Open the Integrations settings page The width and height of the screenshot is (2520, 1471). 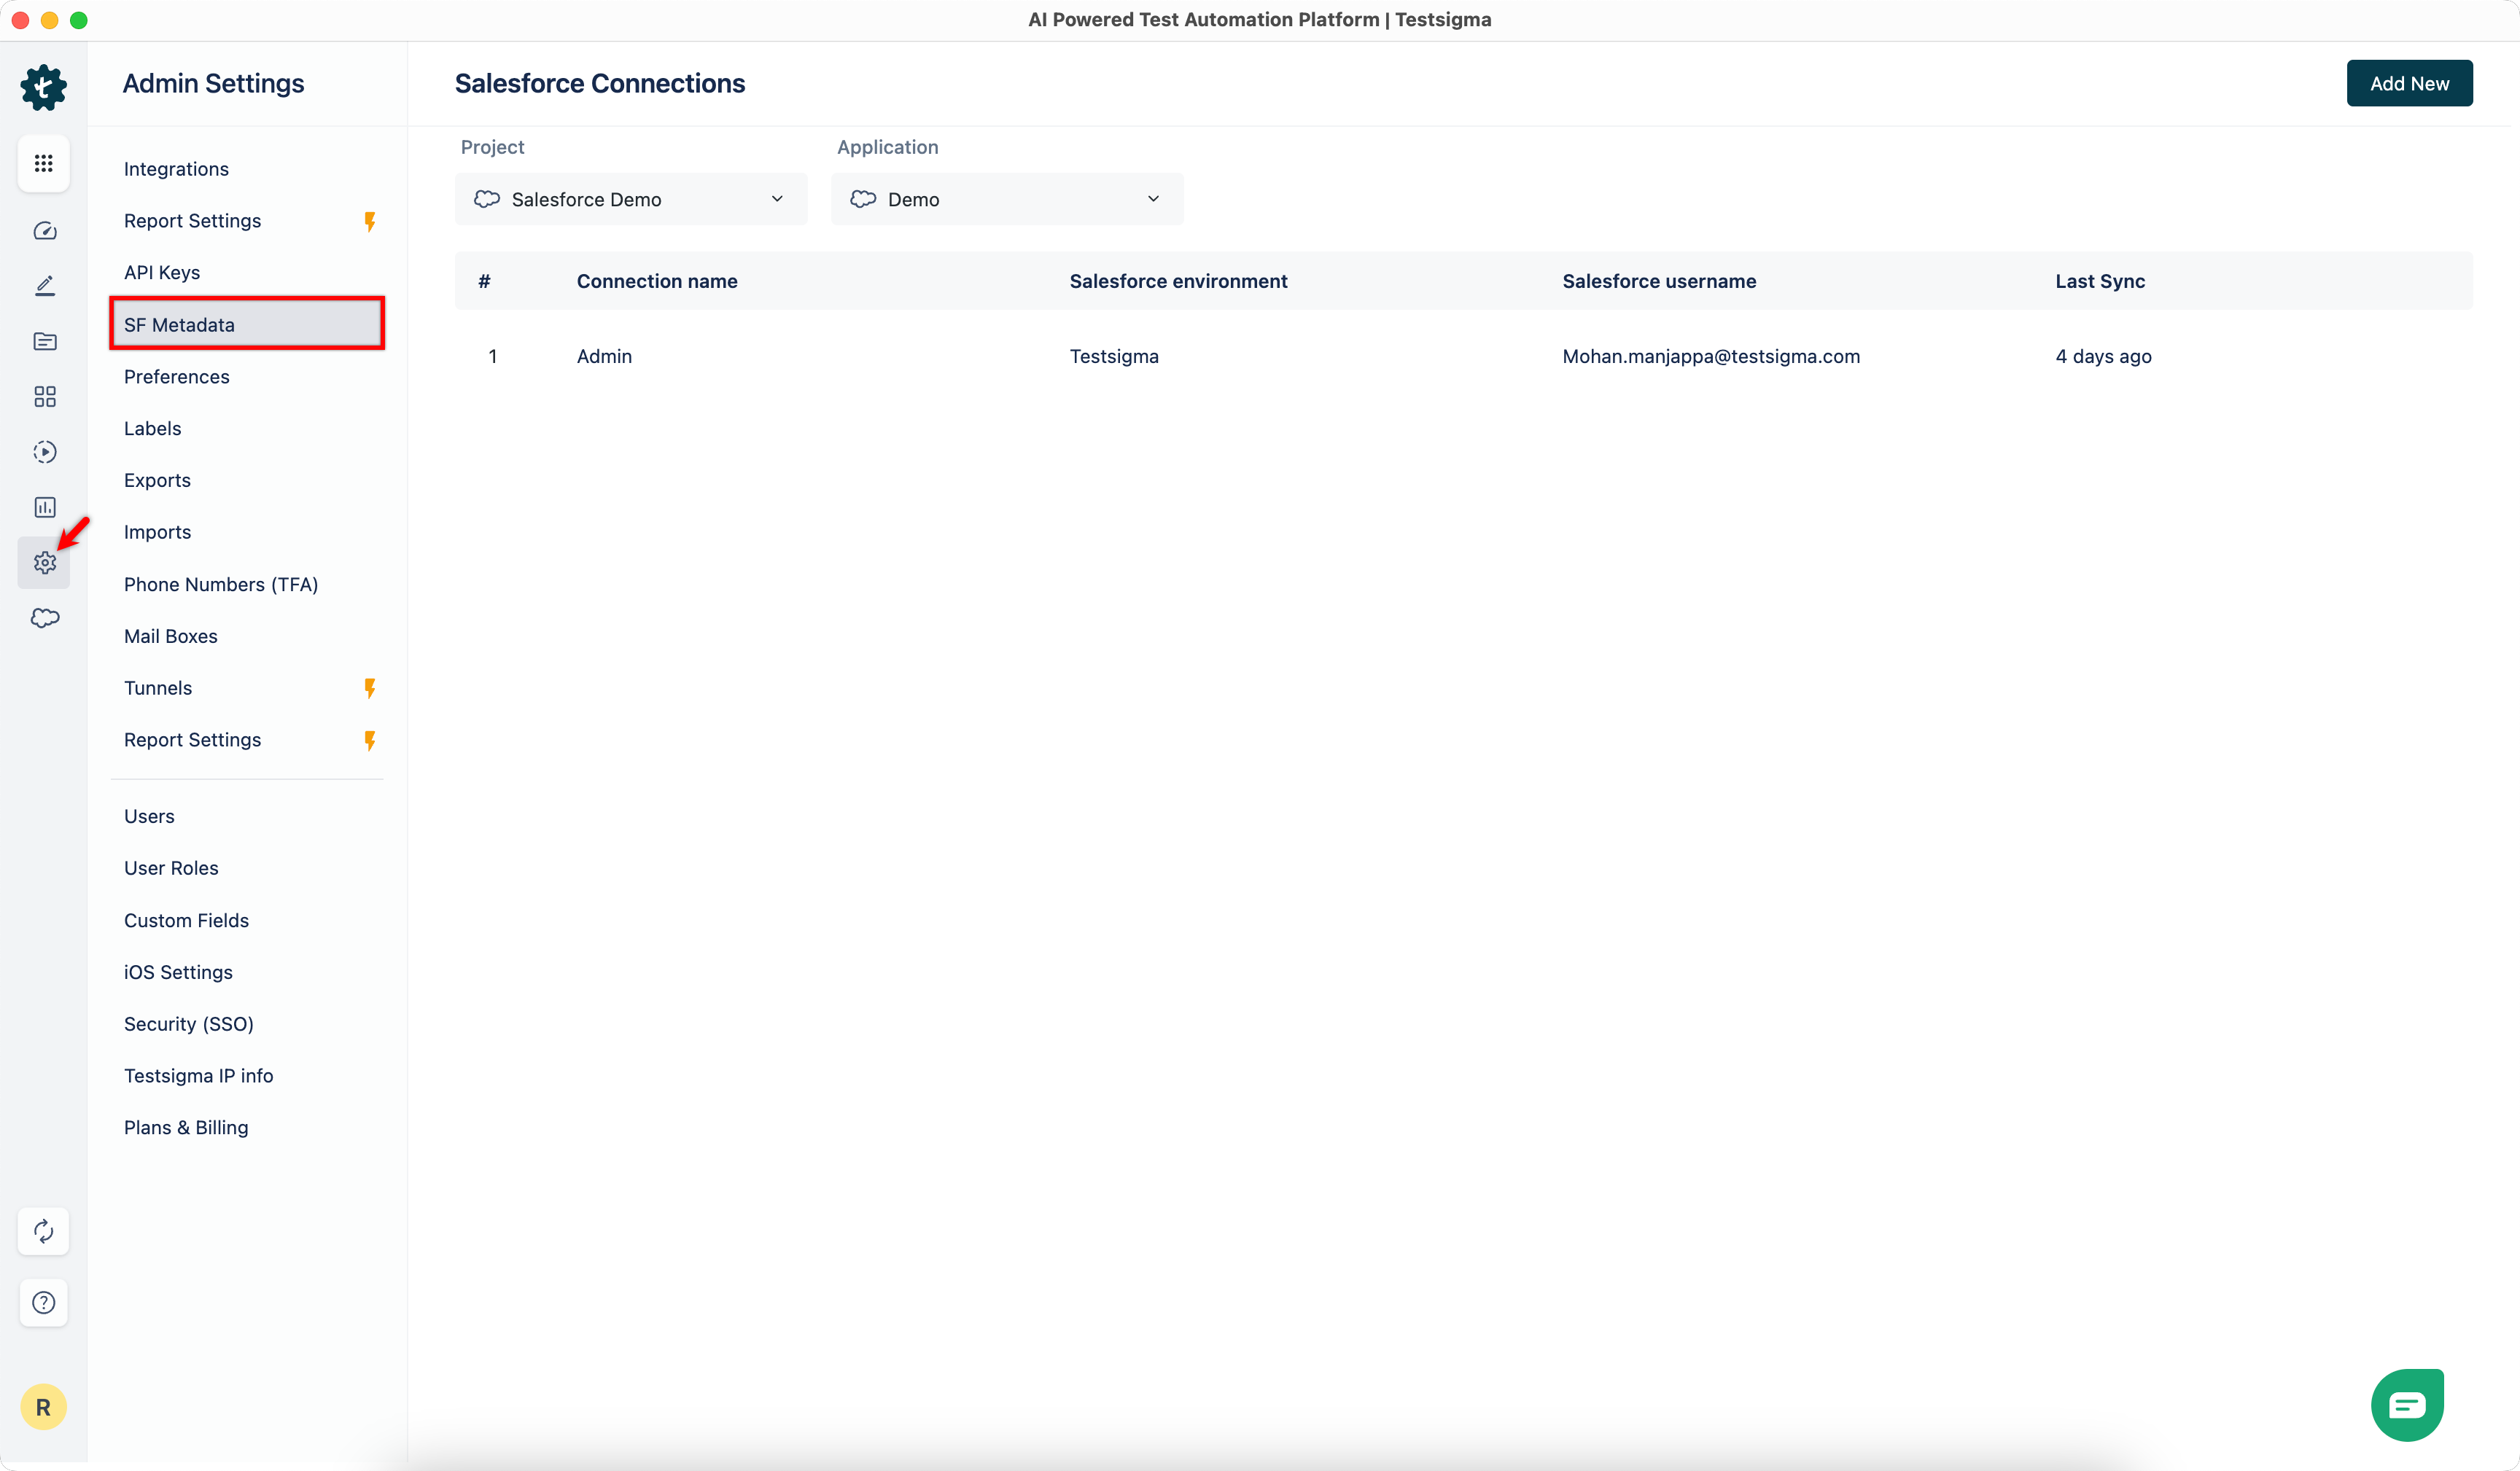[176, 169]
